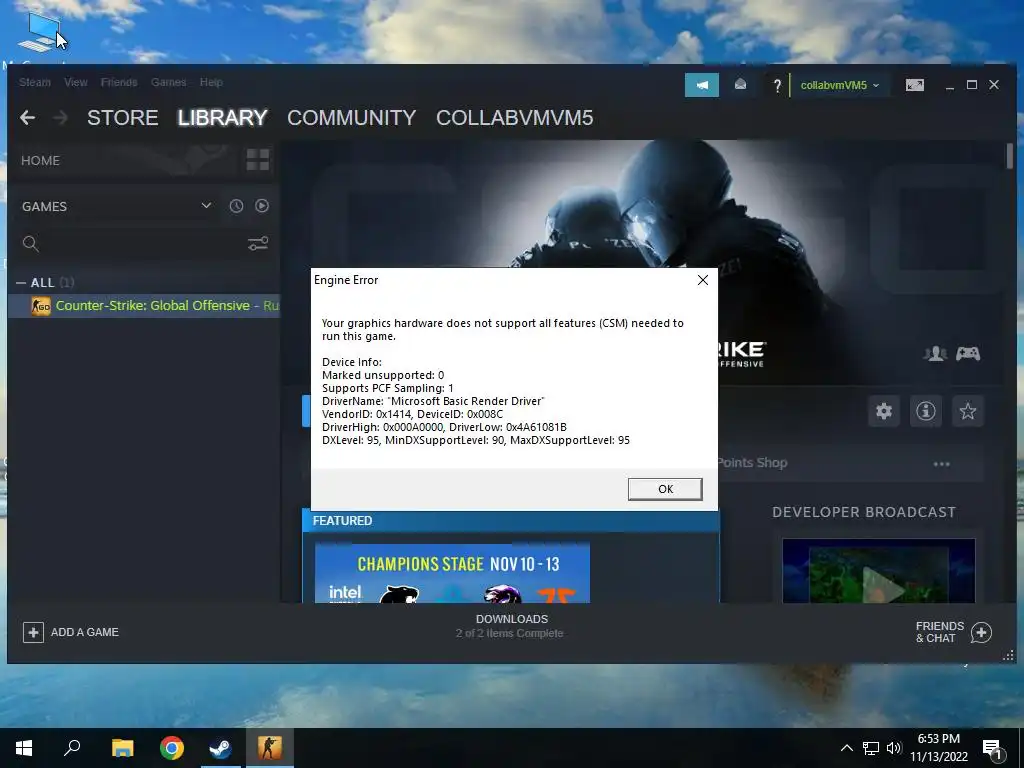This screenshot has height=768, width=1024.
Task: Open Champions Stage featured banner
Action: click(x=453, y=573)
